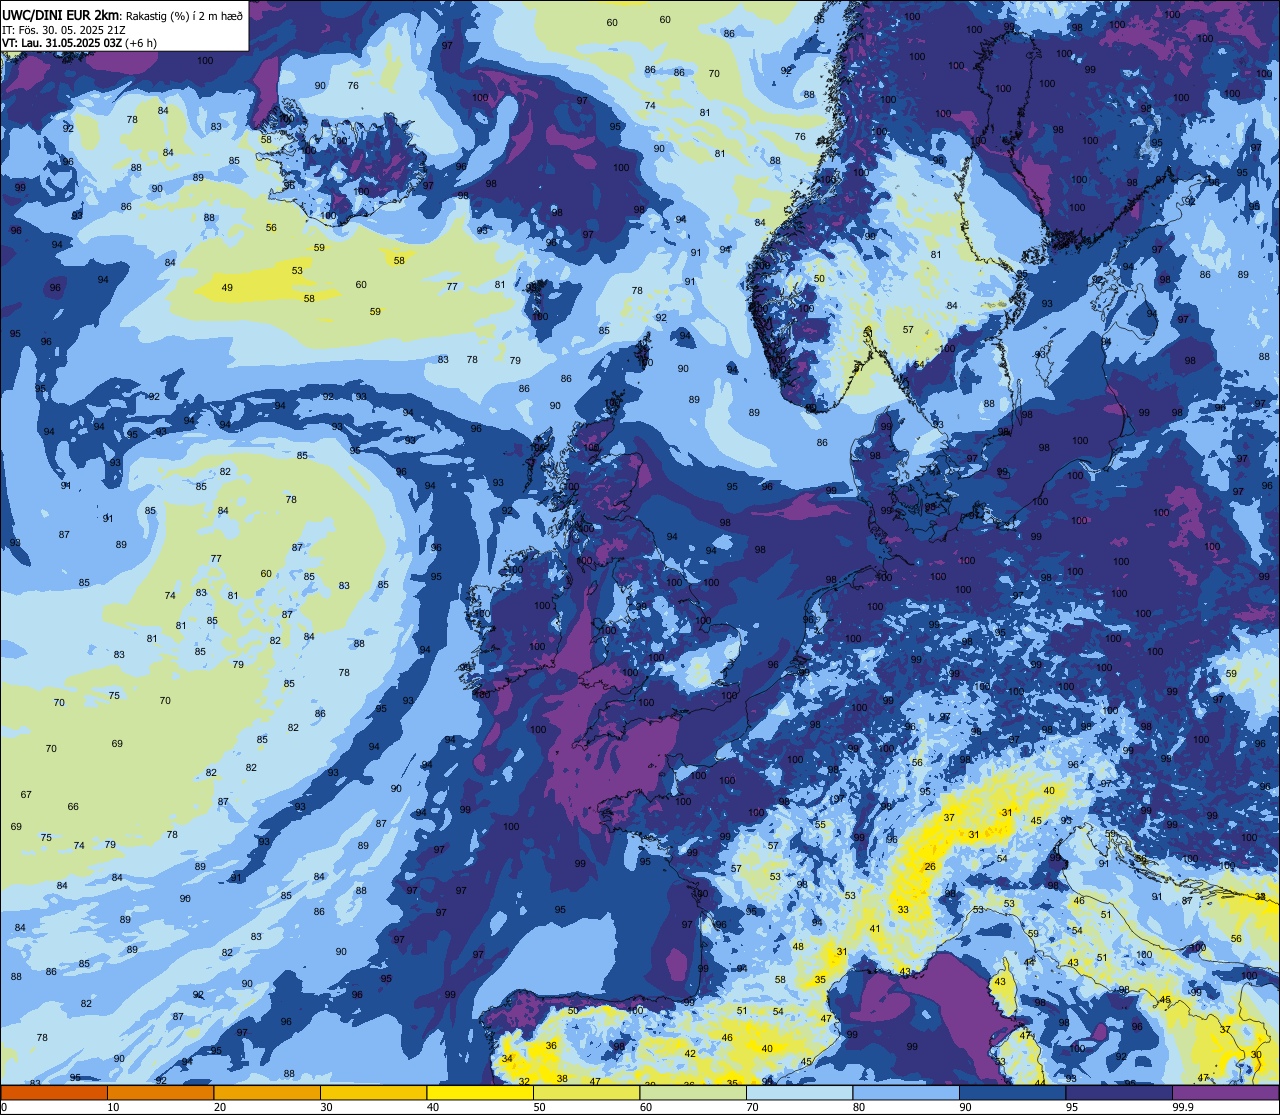
Task: Click the "30" label on the color scale
Action: [x=326, y=1107]
